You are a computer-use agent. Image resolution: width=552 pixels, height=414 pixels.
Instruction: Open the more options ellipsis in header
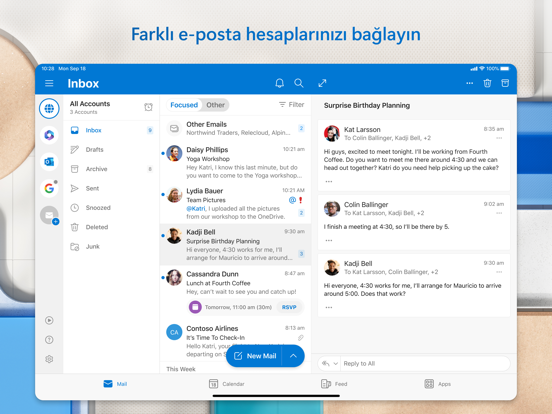point(470,83)
